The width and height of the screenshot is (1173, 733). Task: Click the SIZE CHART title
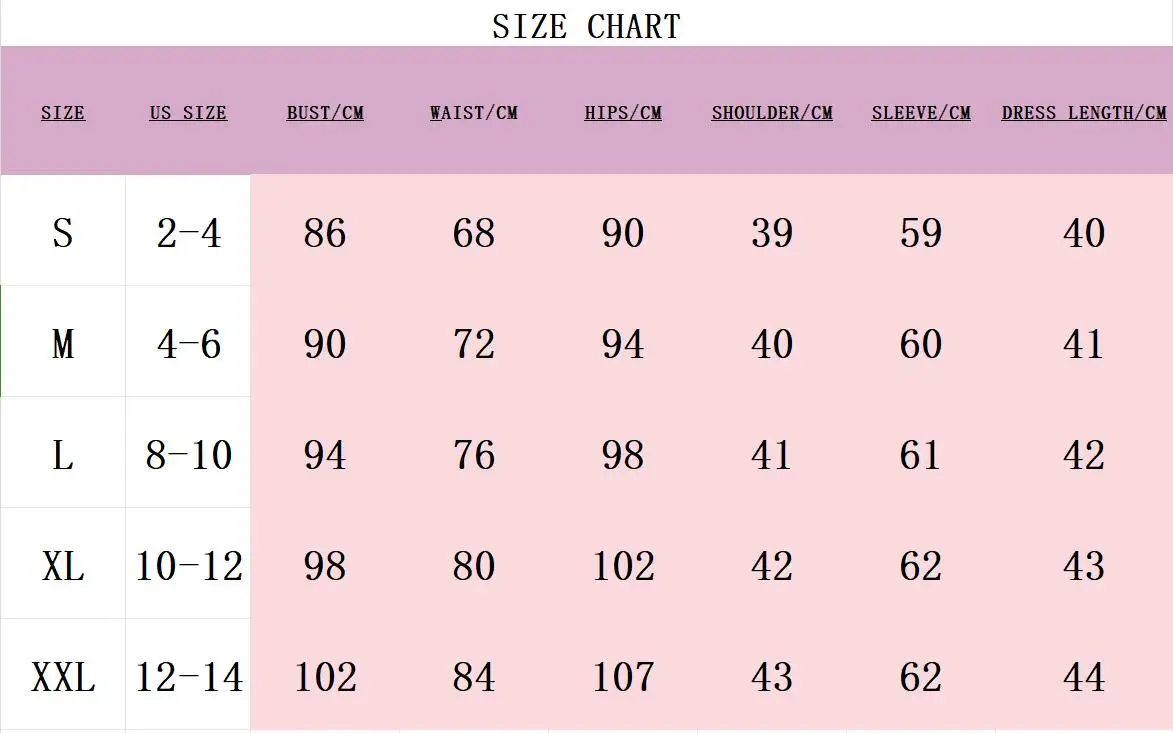click(586, 27)
